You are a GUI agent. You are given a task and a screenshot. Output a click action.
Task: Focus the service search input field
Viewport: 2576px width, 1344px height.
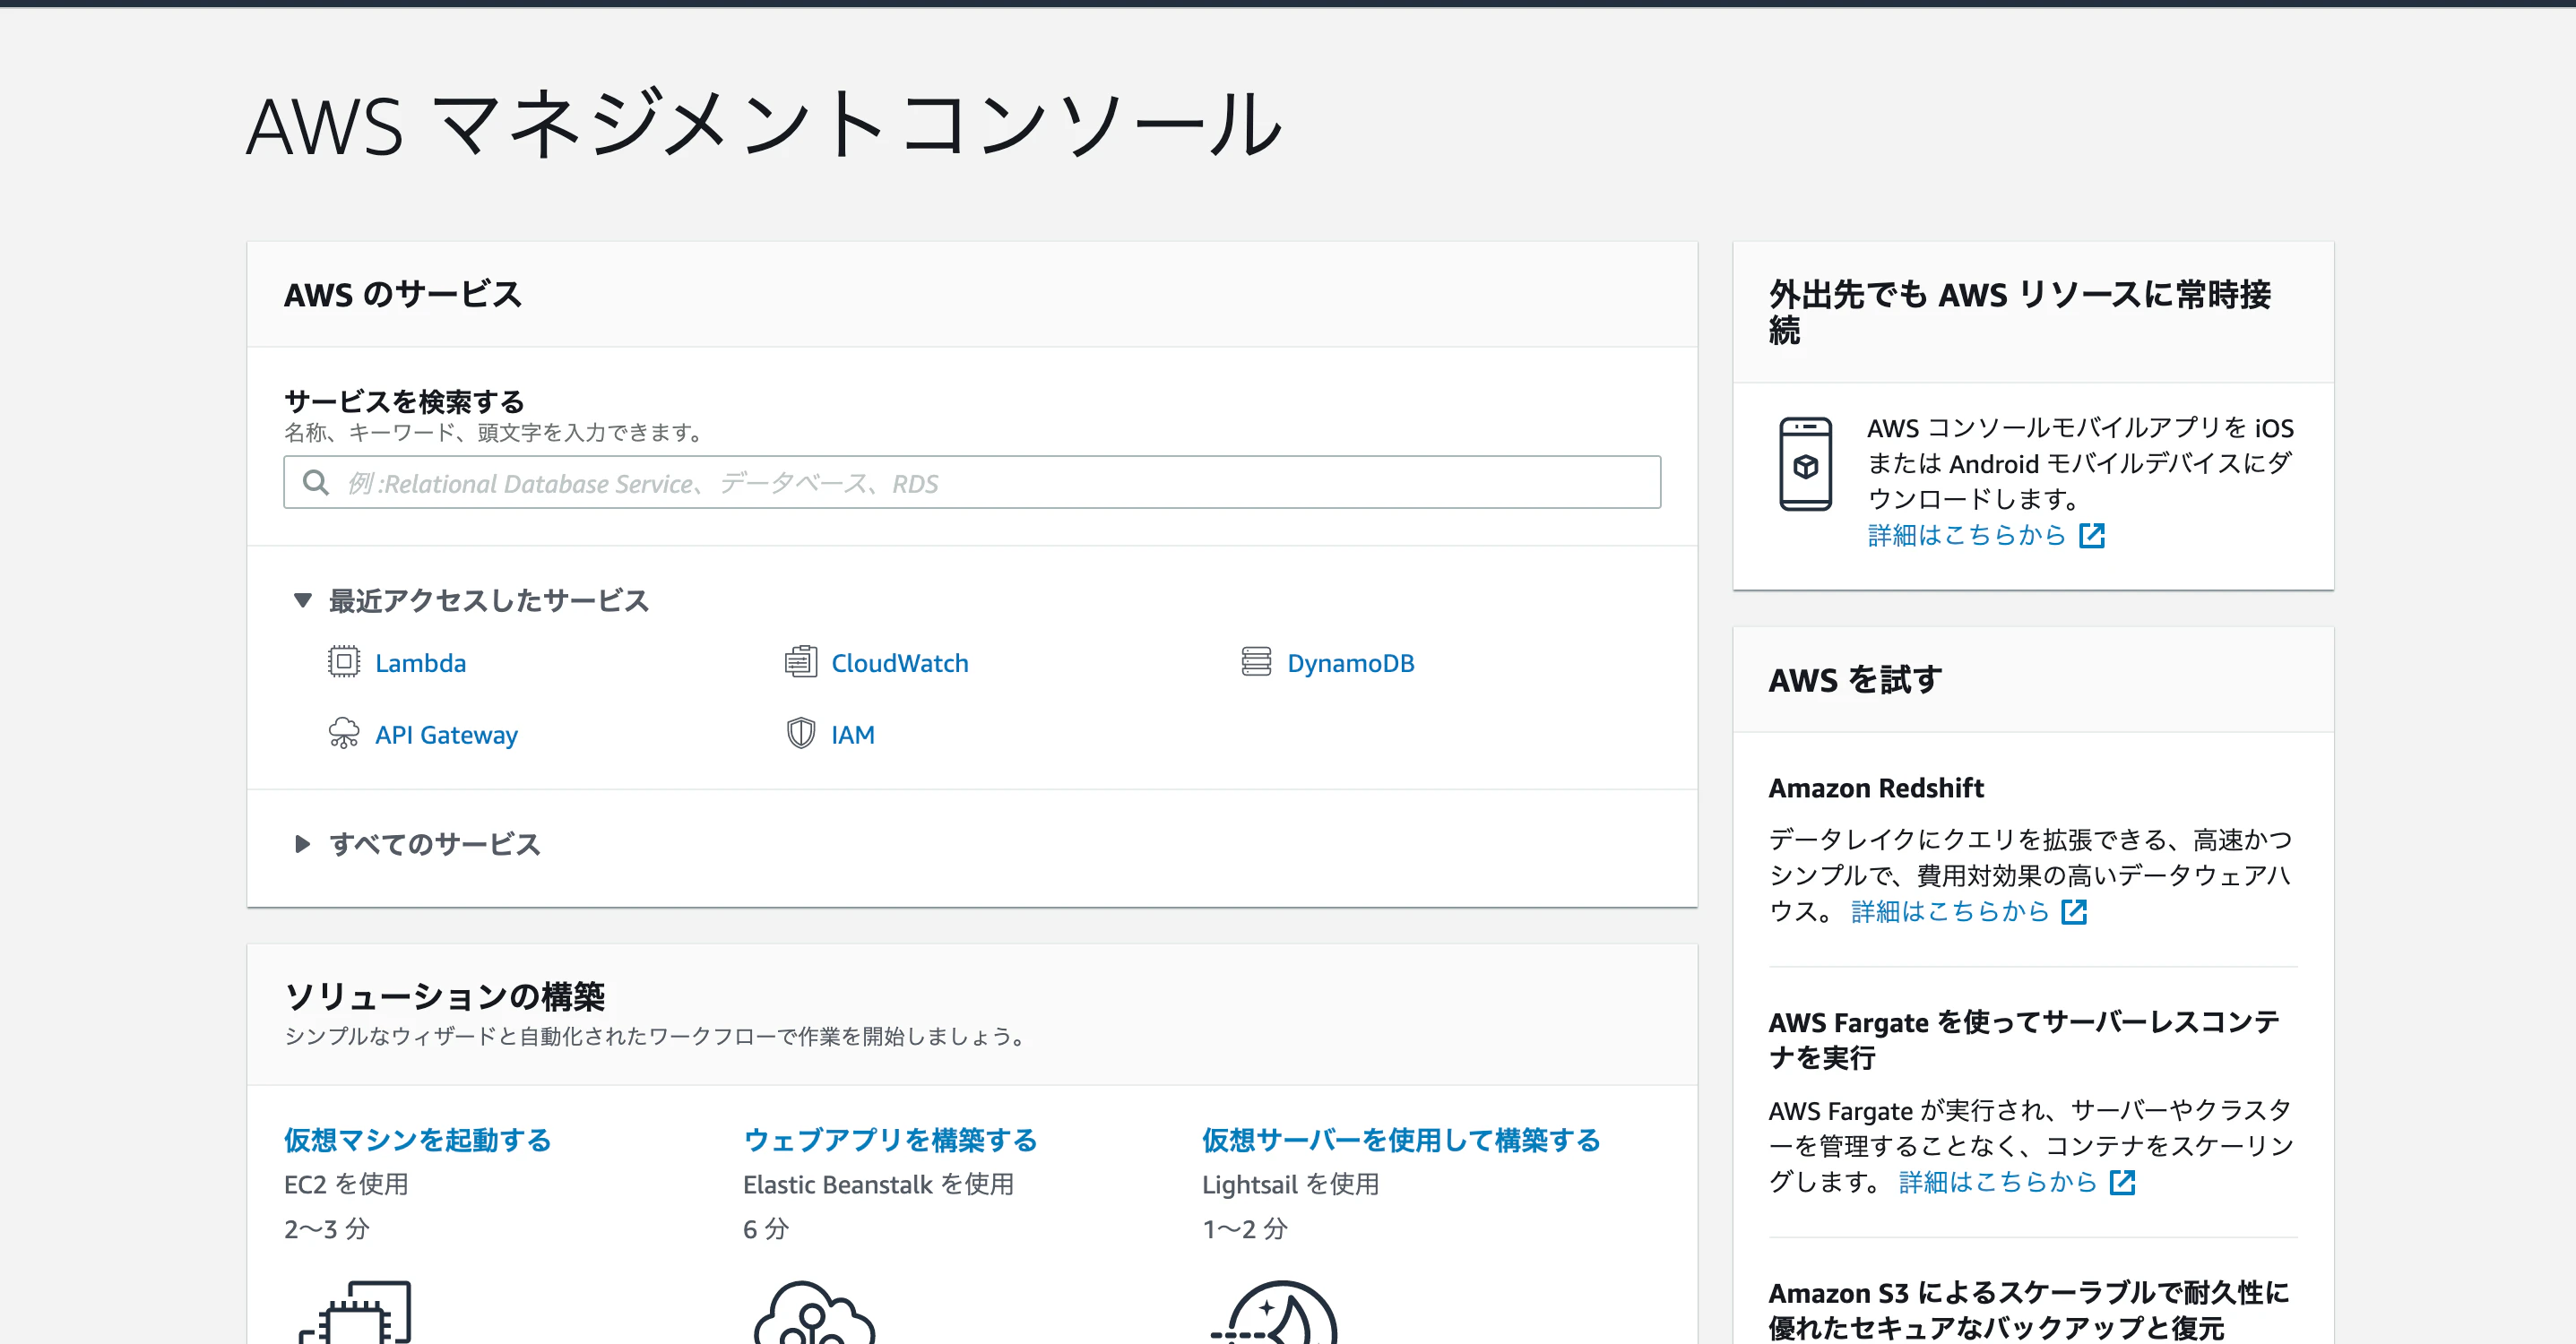[x=972, y=483]
